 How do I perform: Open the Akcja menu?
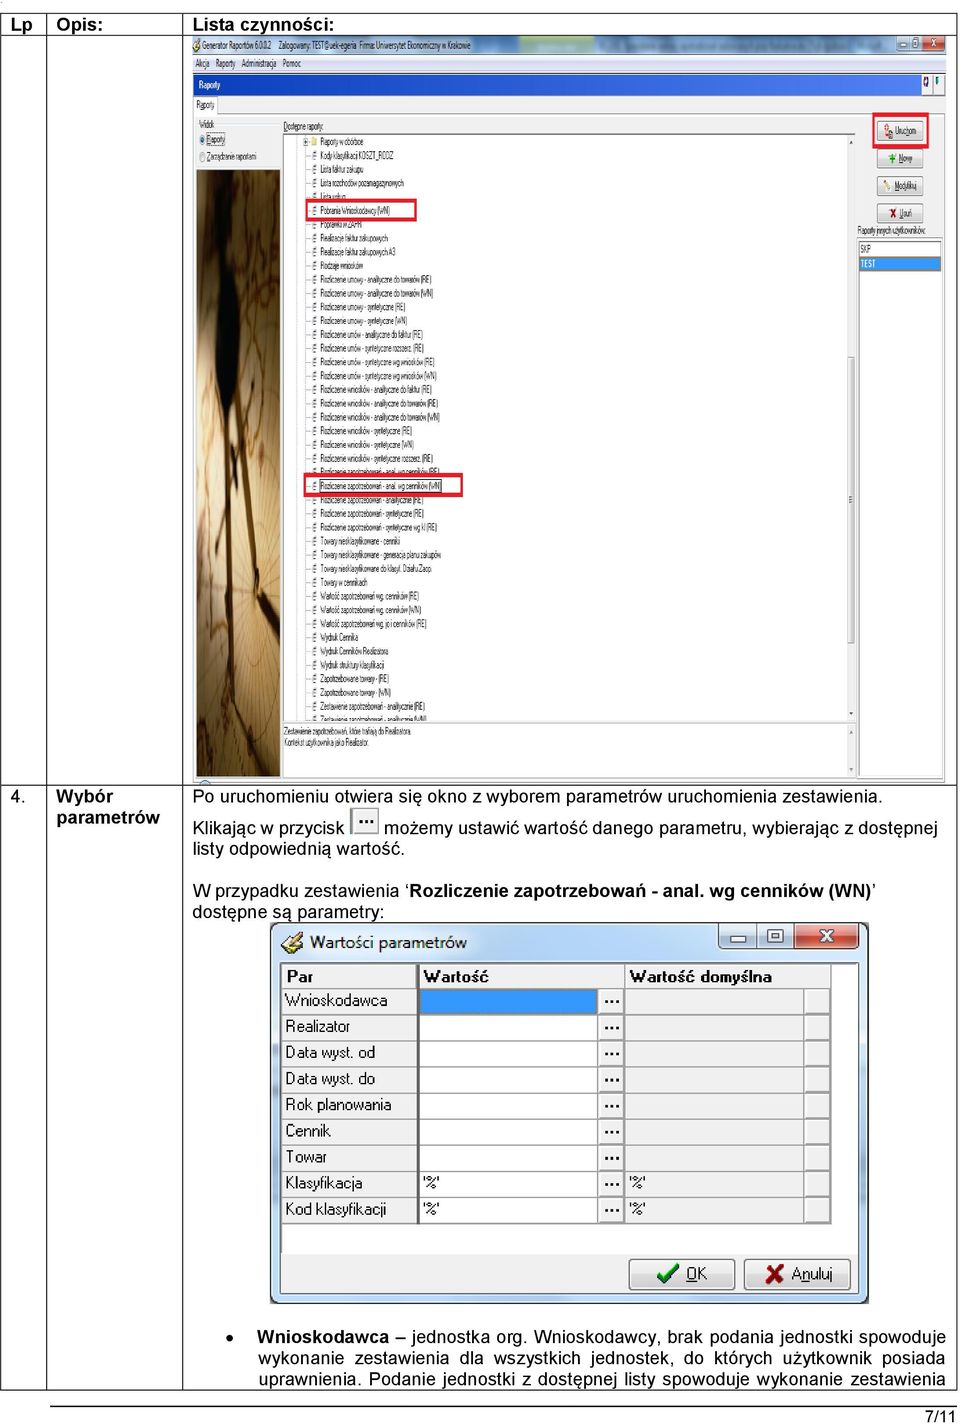[x=203, y=64]
